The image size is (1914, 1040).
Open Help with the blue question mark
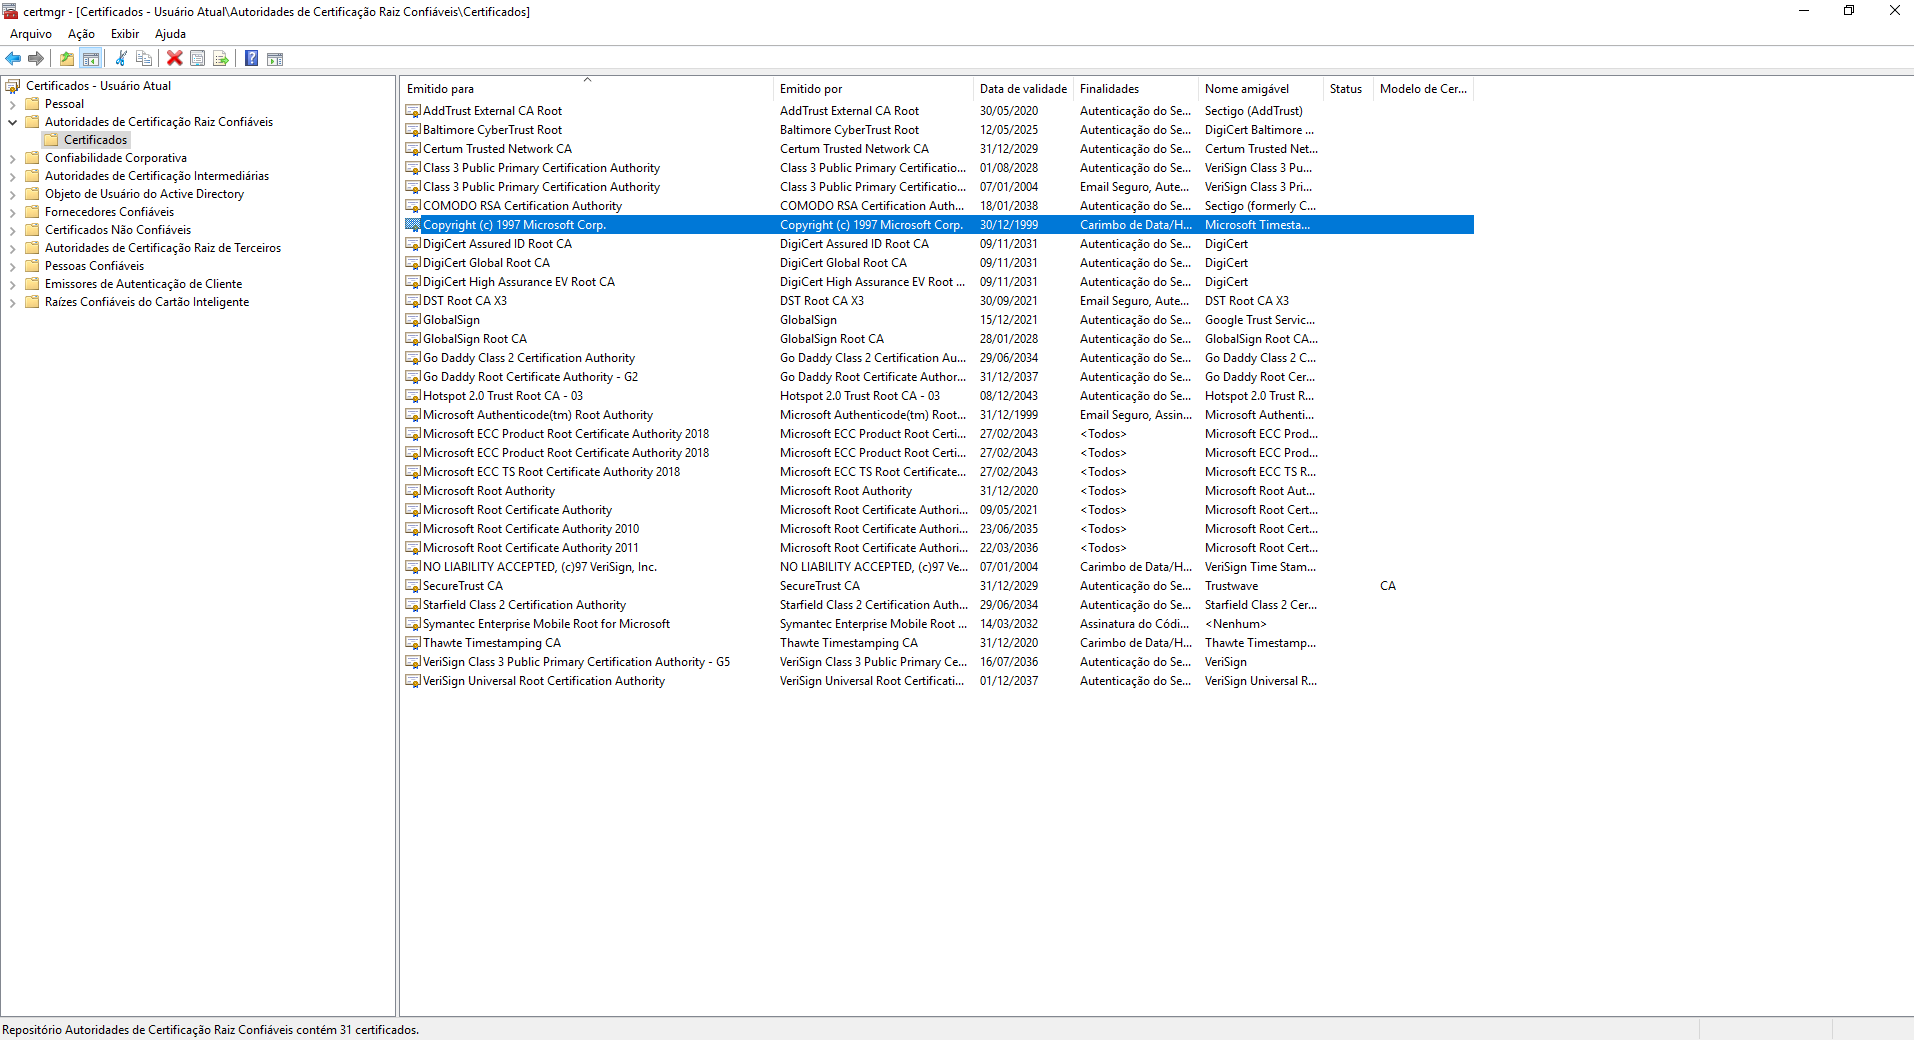click(252, 58)
